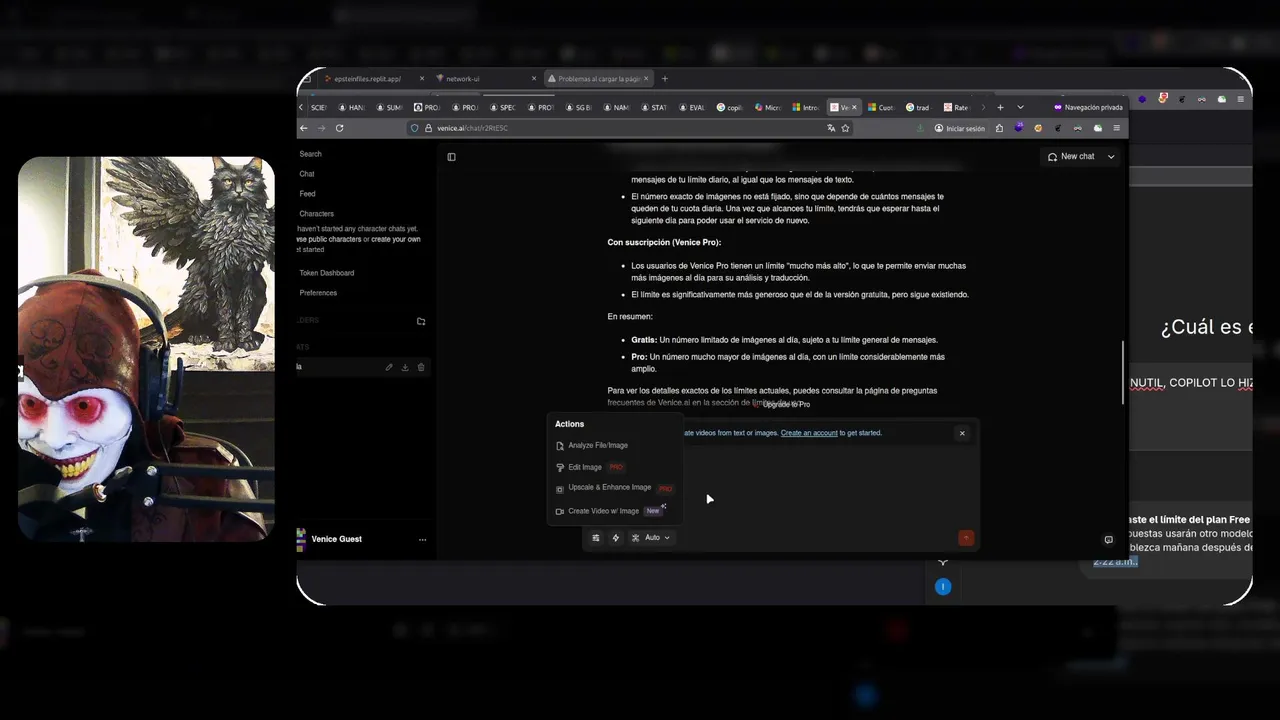
Task: Reload the venice.ai page
Action: click(x=340, y=128)
